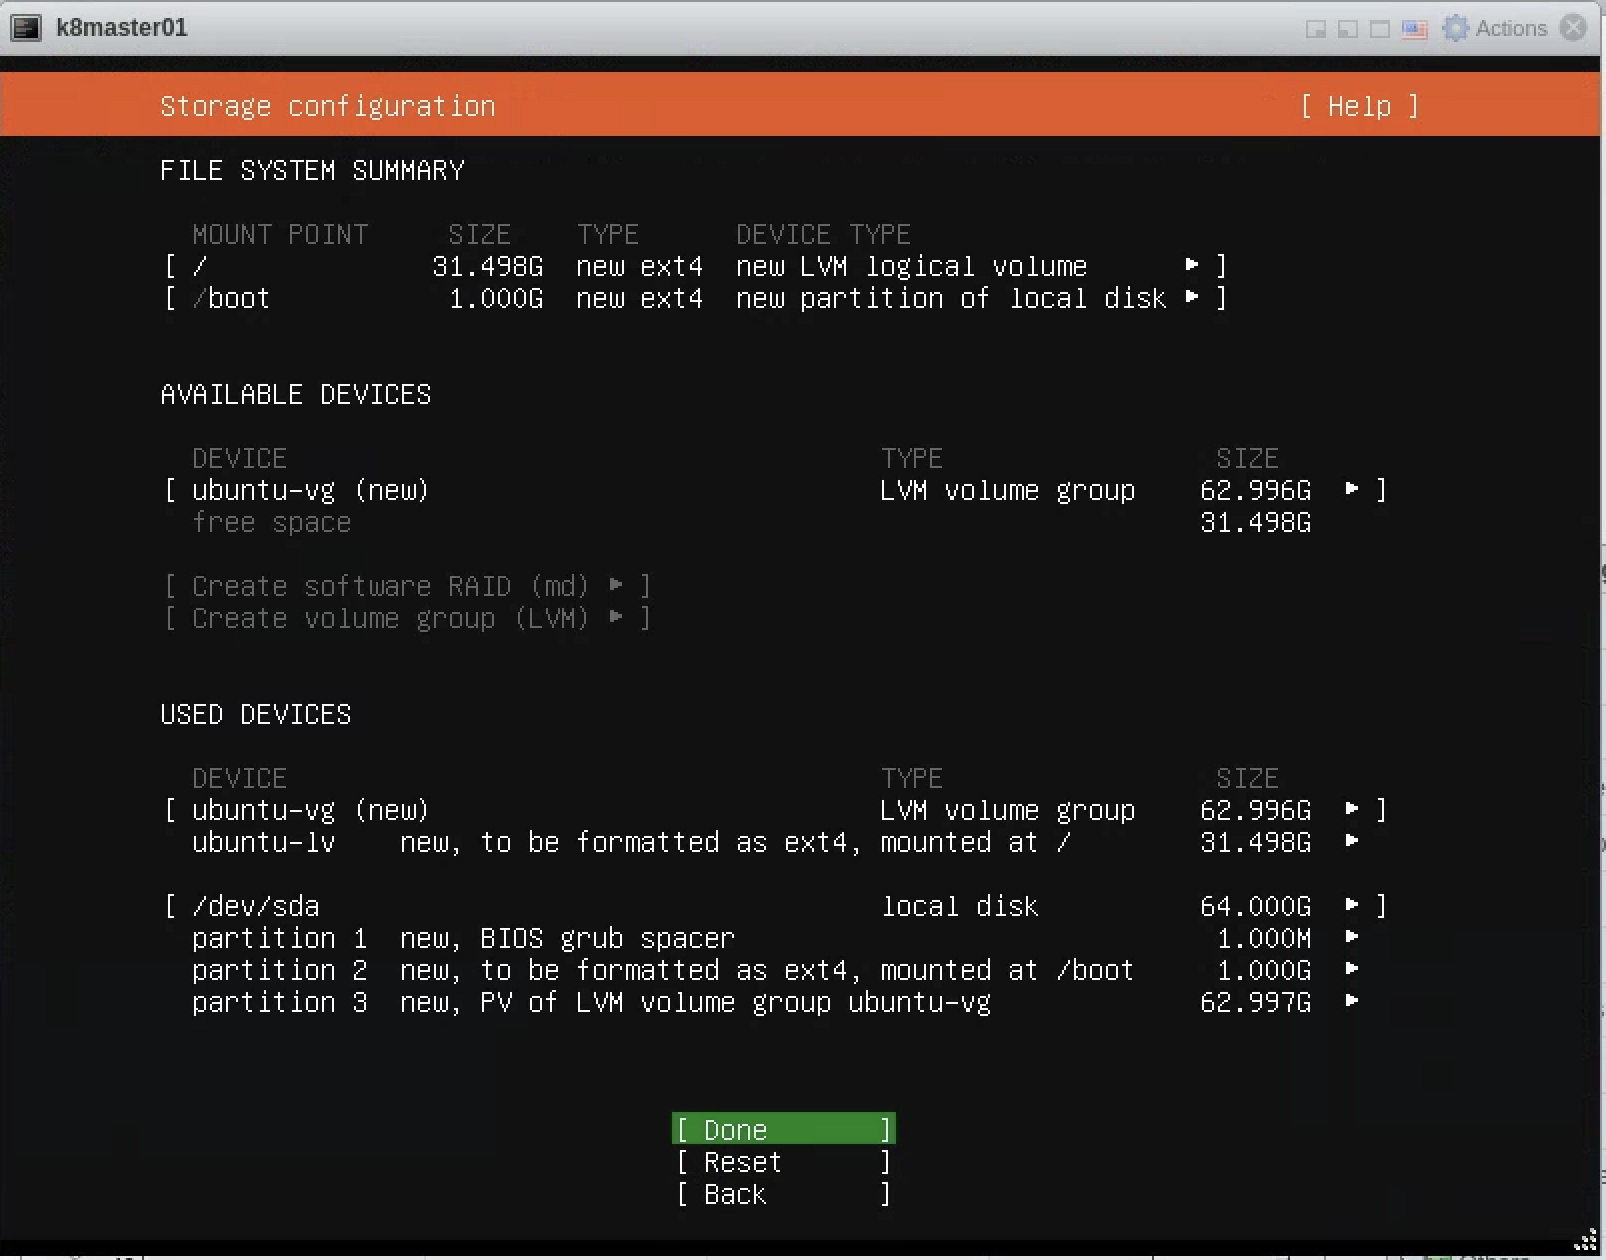1606x1260 pixels.
Task: Click the FILE SYSTEM SUMMARY heading
Action: (x=312, y=170)
